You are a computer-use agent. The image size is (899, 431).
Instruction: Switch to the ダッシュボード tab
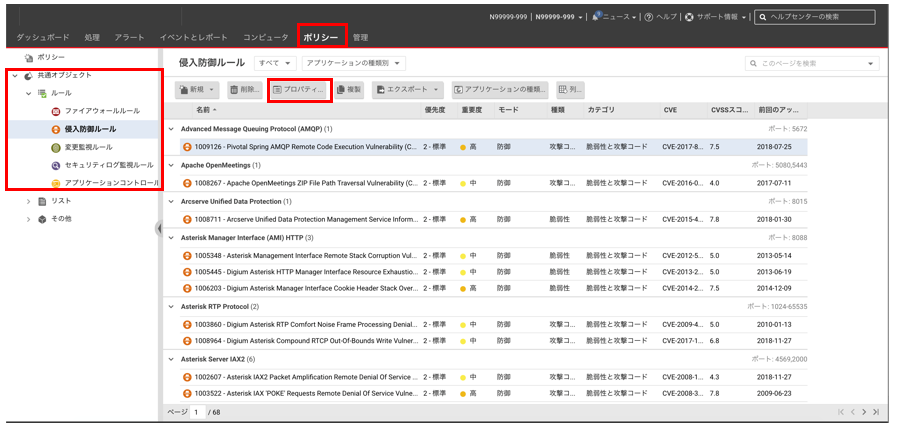tap(43, 37)
